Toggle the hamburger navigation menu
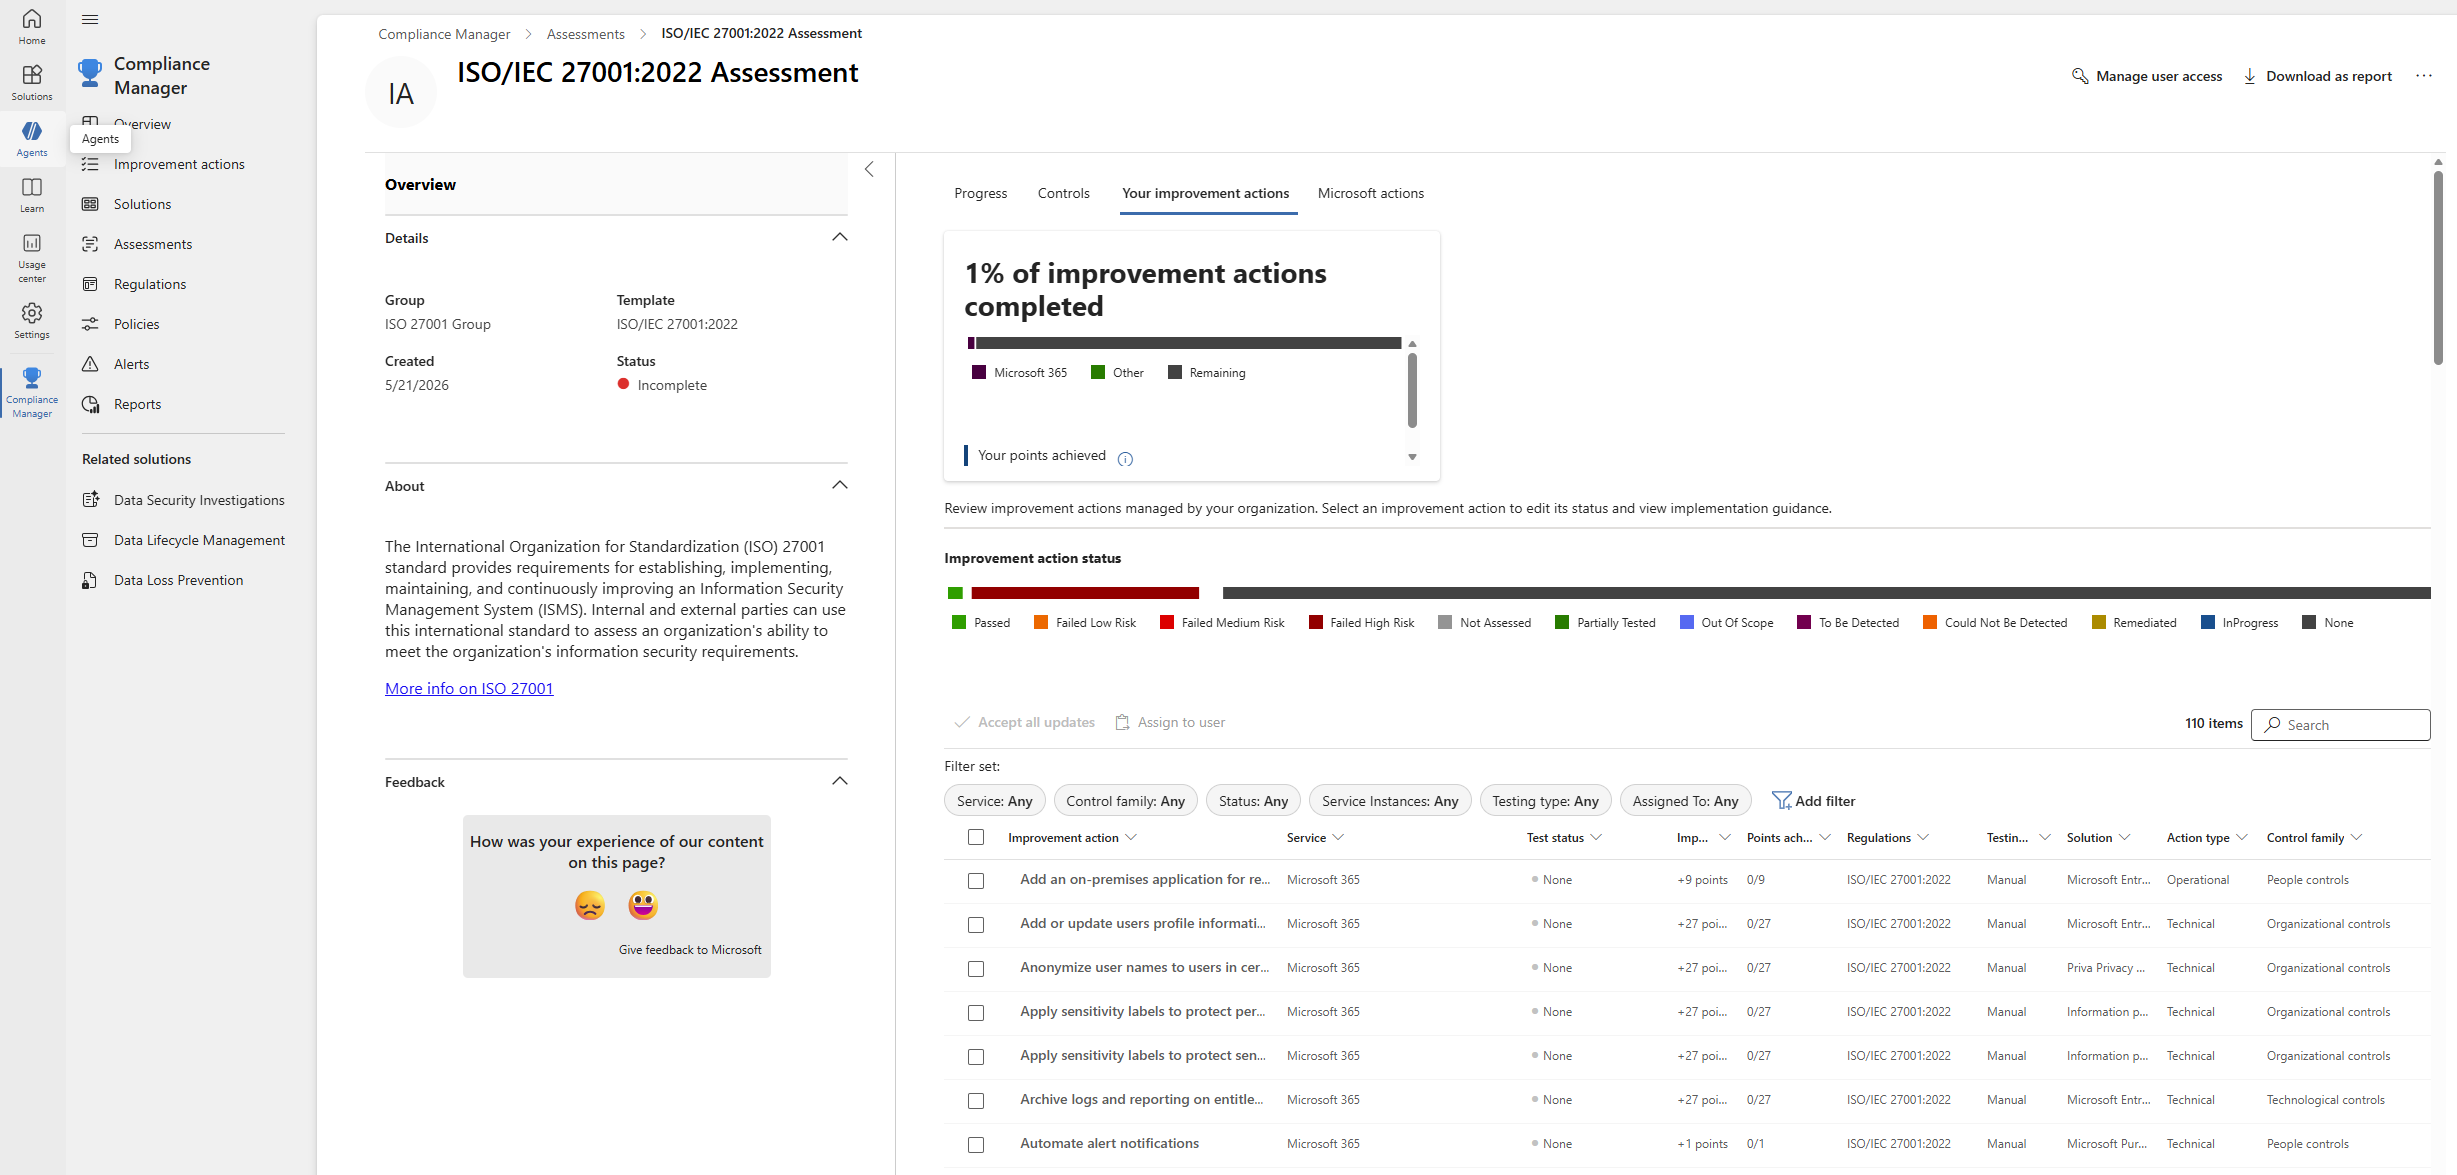 pos(90,19)
